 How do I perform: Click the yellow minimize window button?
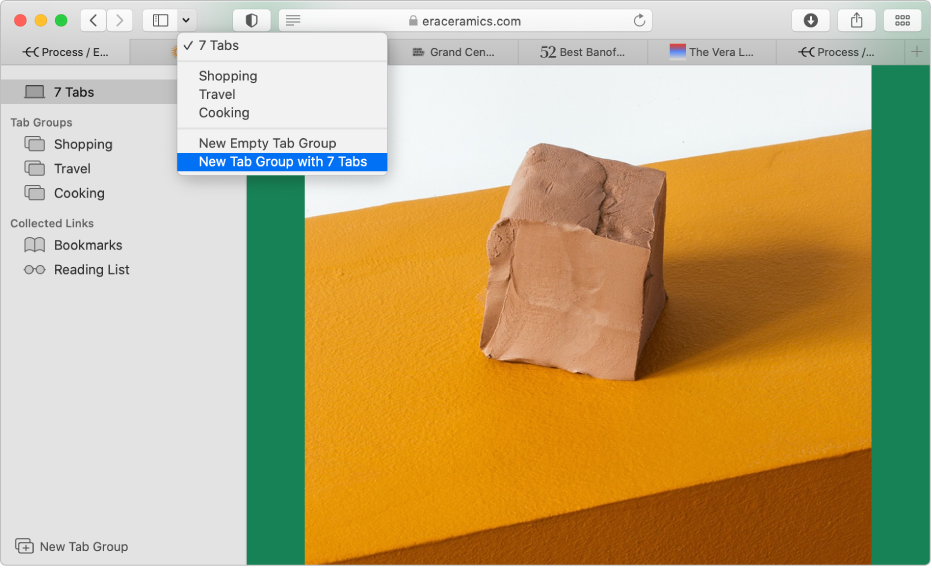click(x=40, y=21)
